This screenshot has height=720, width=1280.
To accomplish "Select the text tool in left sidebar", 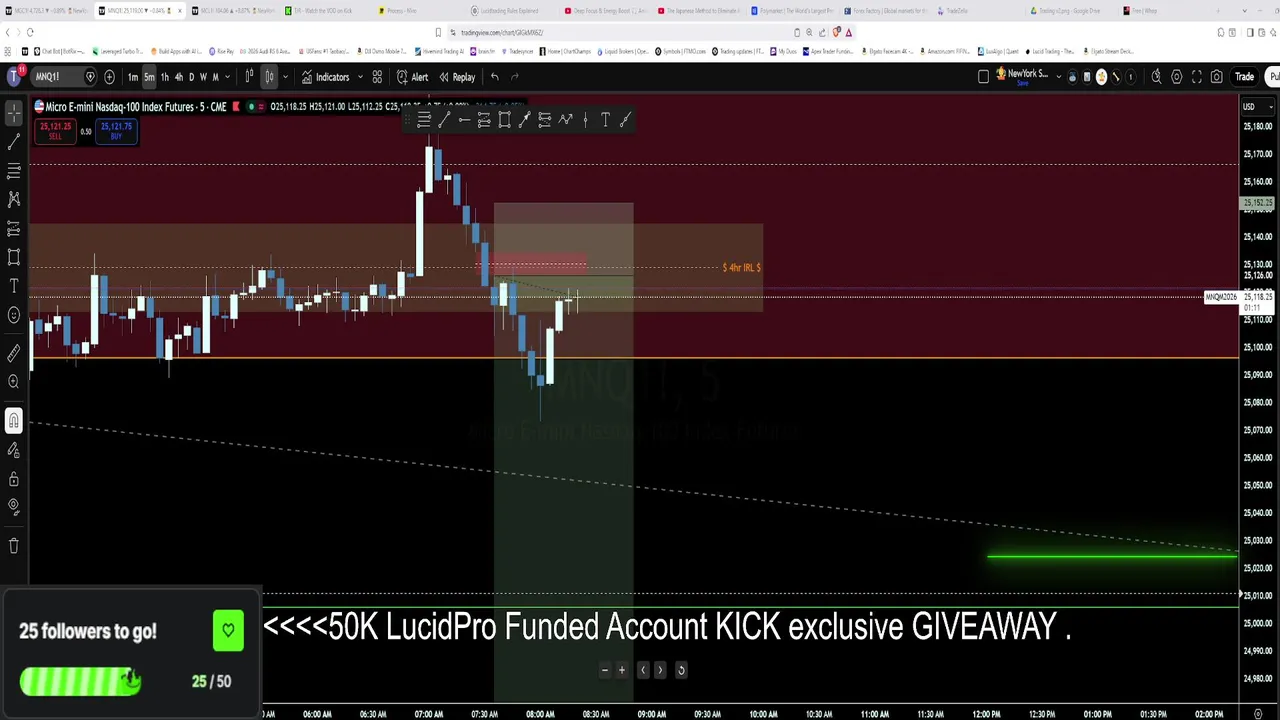I will (14, 286).
